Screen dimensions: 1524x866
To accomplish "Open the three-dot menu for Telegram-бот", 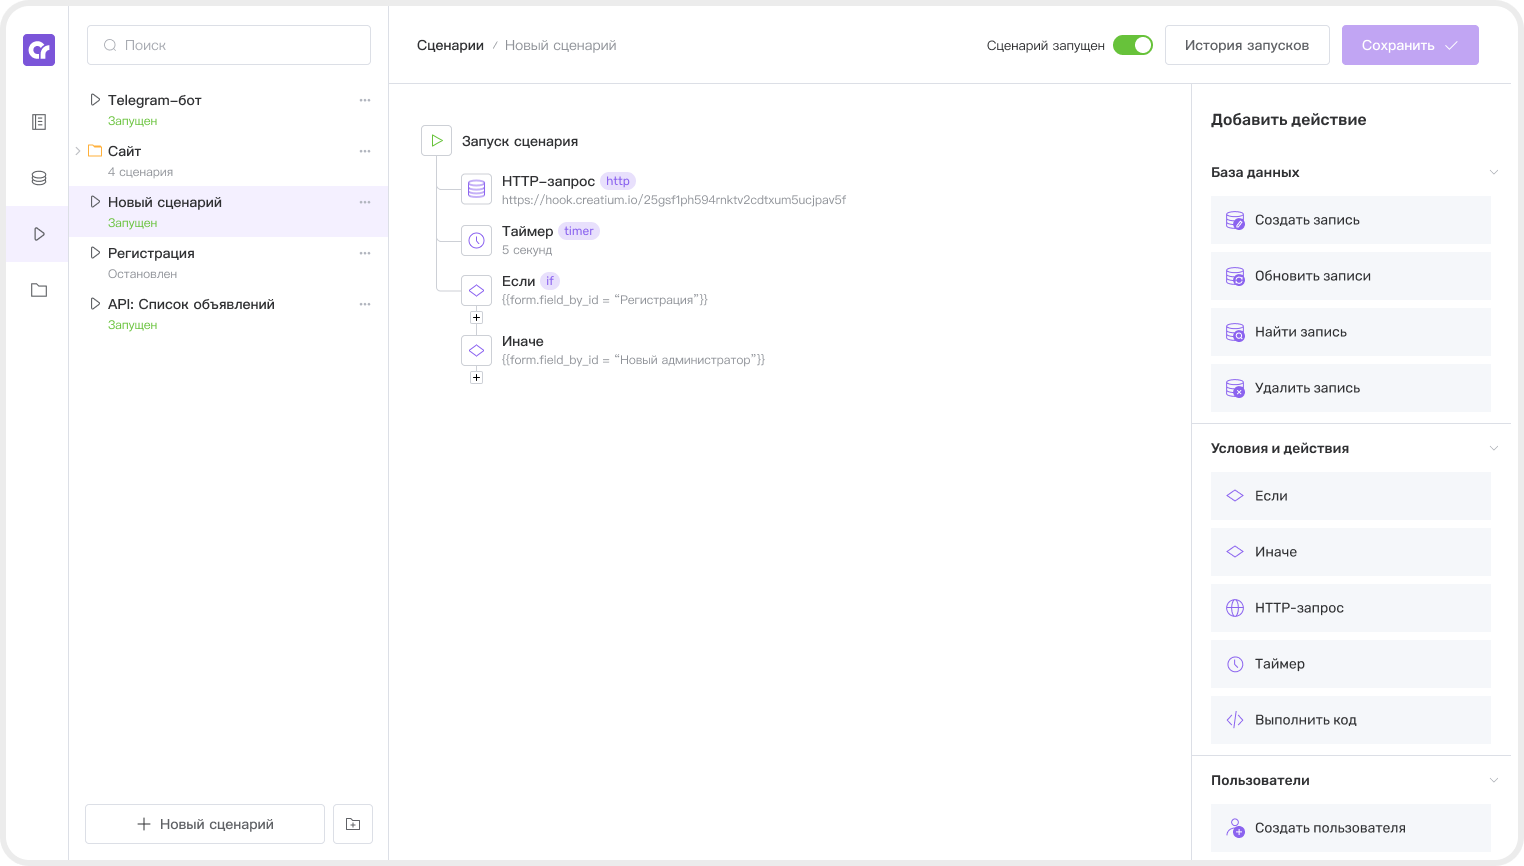I will click(365, 100).
